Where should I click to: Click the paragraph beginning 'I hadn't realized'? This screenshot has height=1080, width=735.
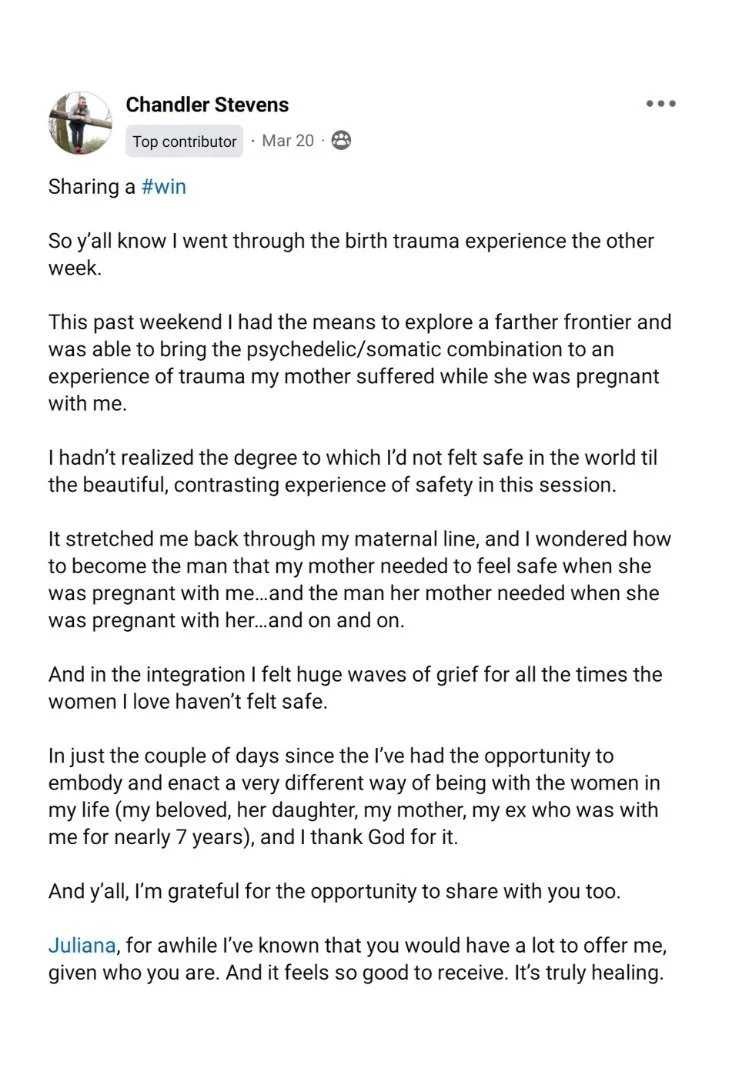click(x=353, y=471)
